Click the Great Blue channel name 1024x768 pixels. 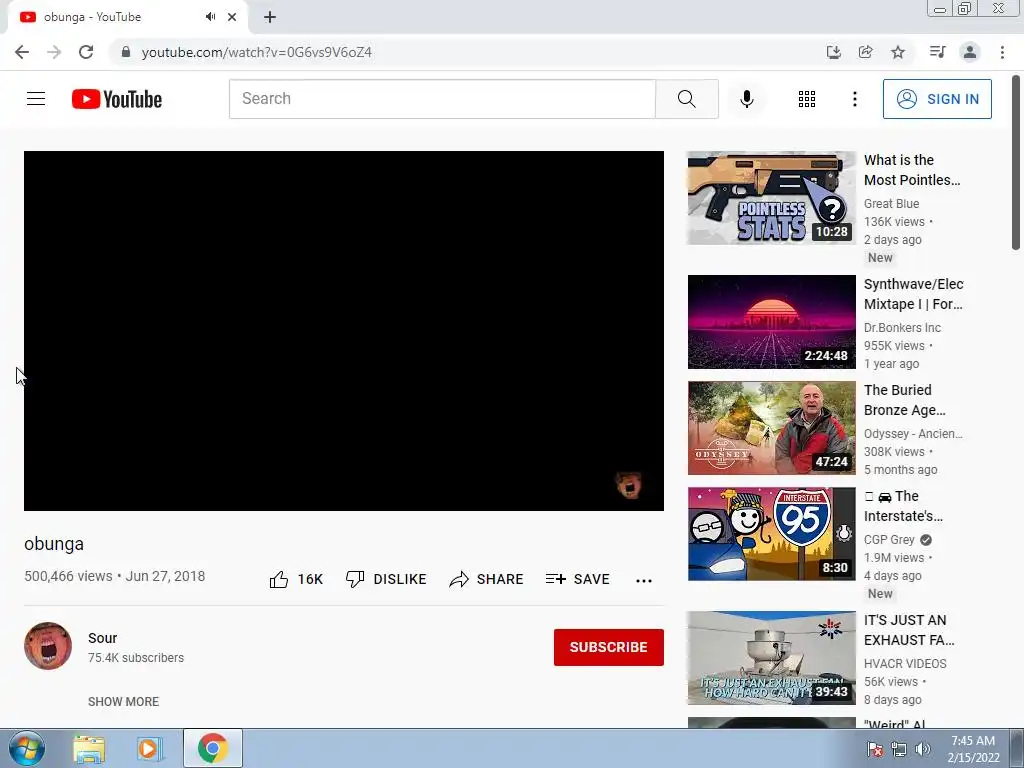891,204
